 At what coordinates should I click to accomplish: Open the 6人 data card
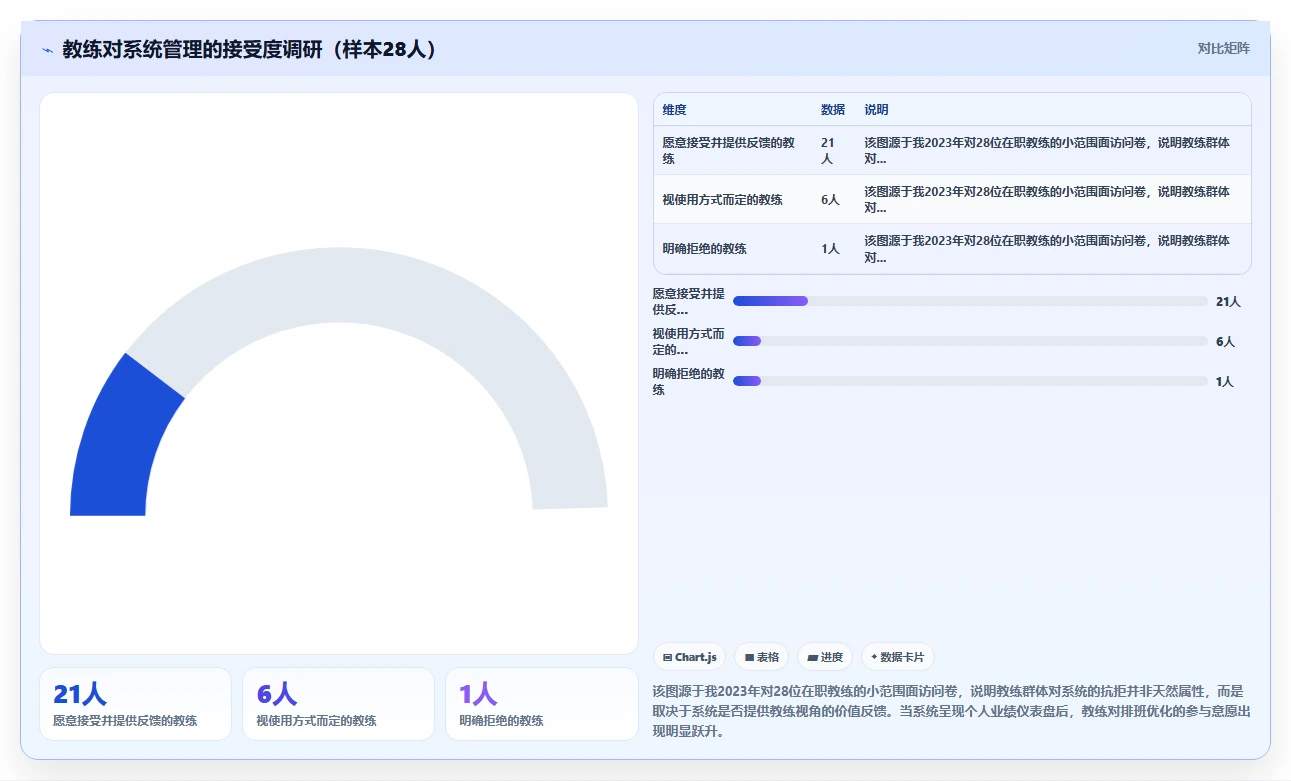338,704
